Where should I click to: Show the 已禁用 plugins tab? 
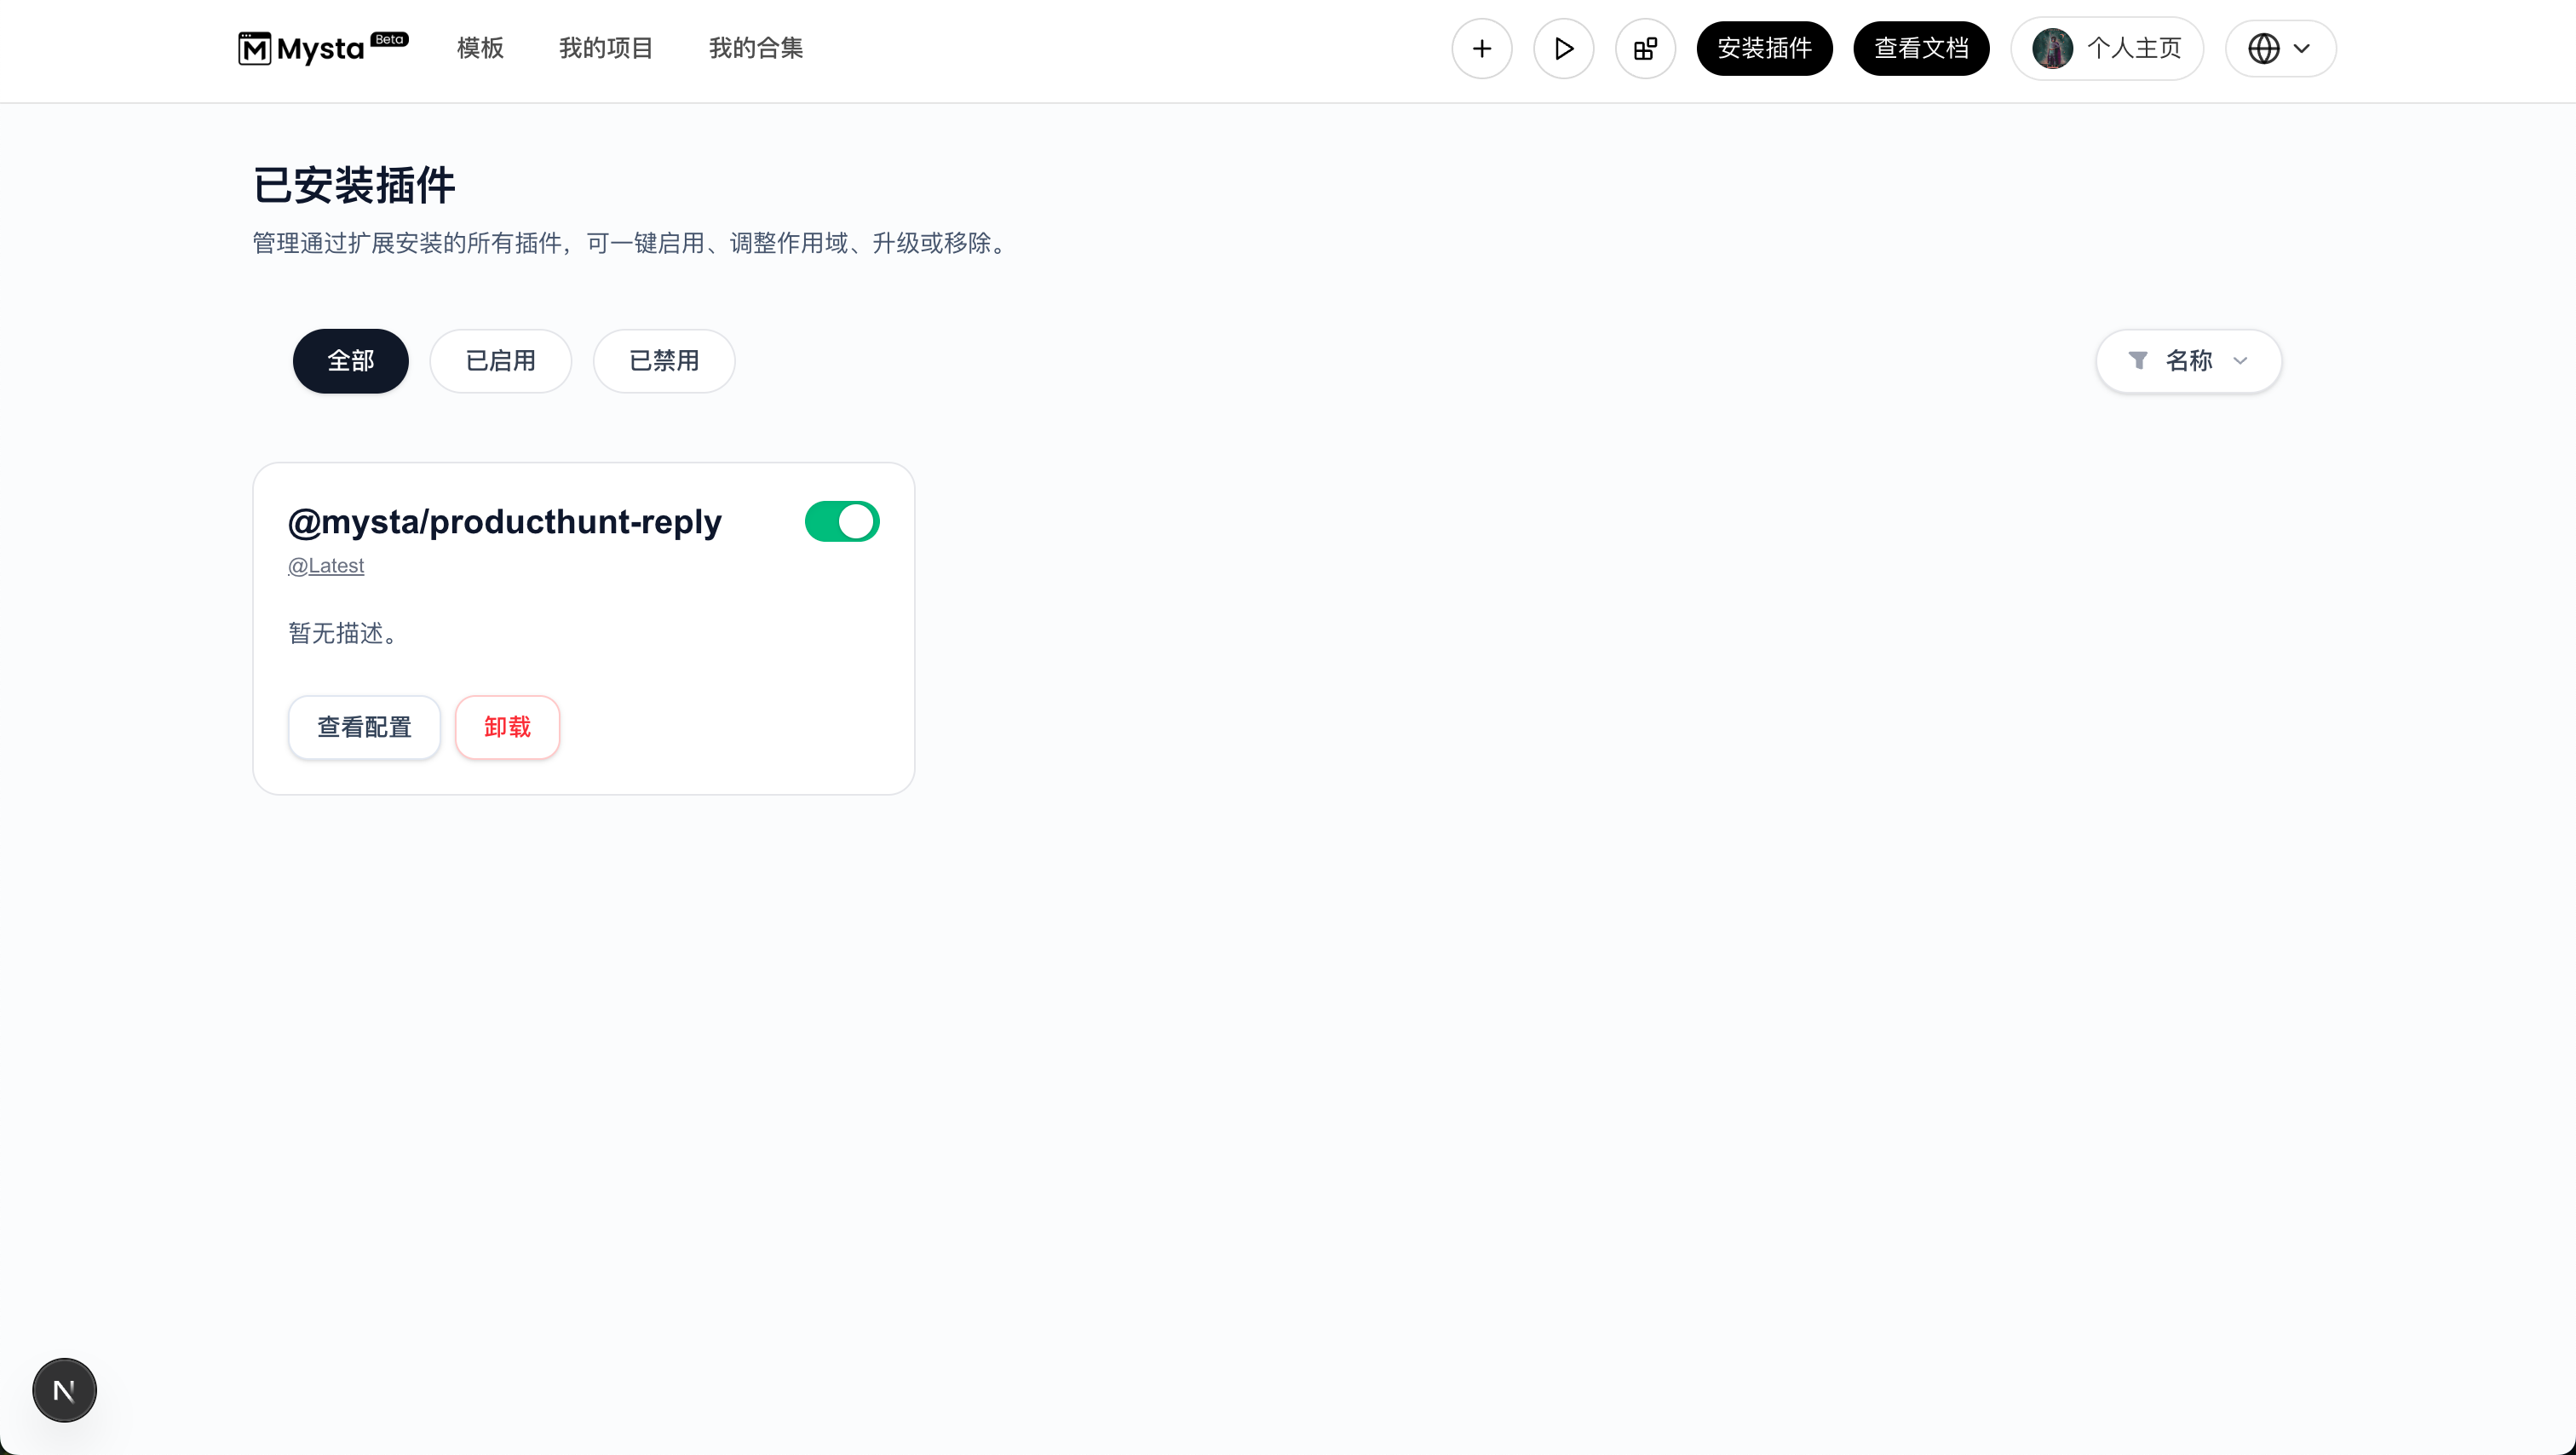pos(664,360)
